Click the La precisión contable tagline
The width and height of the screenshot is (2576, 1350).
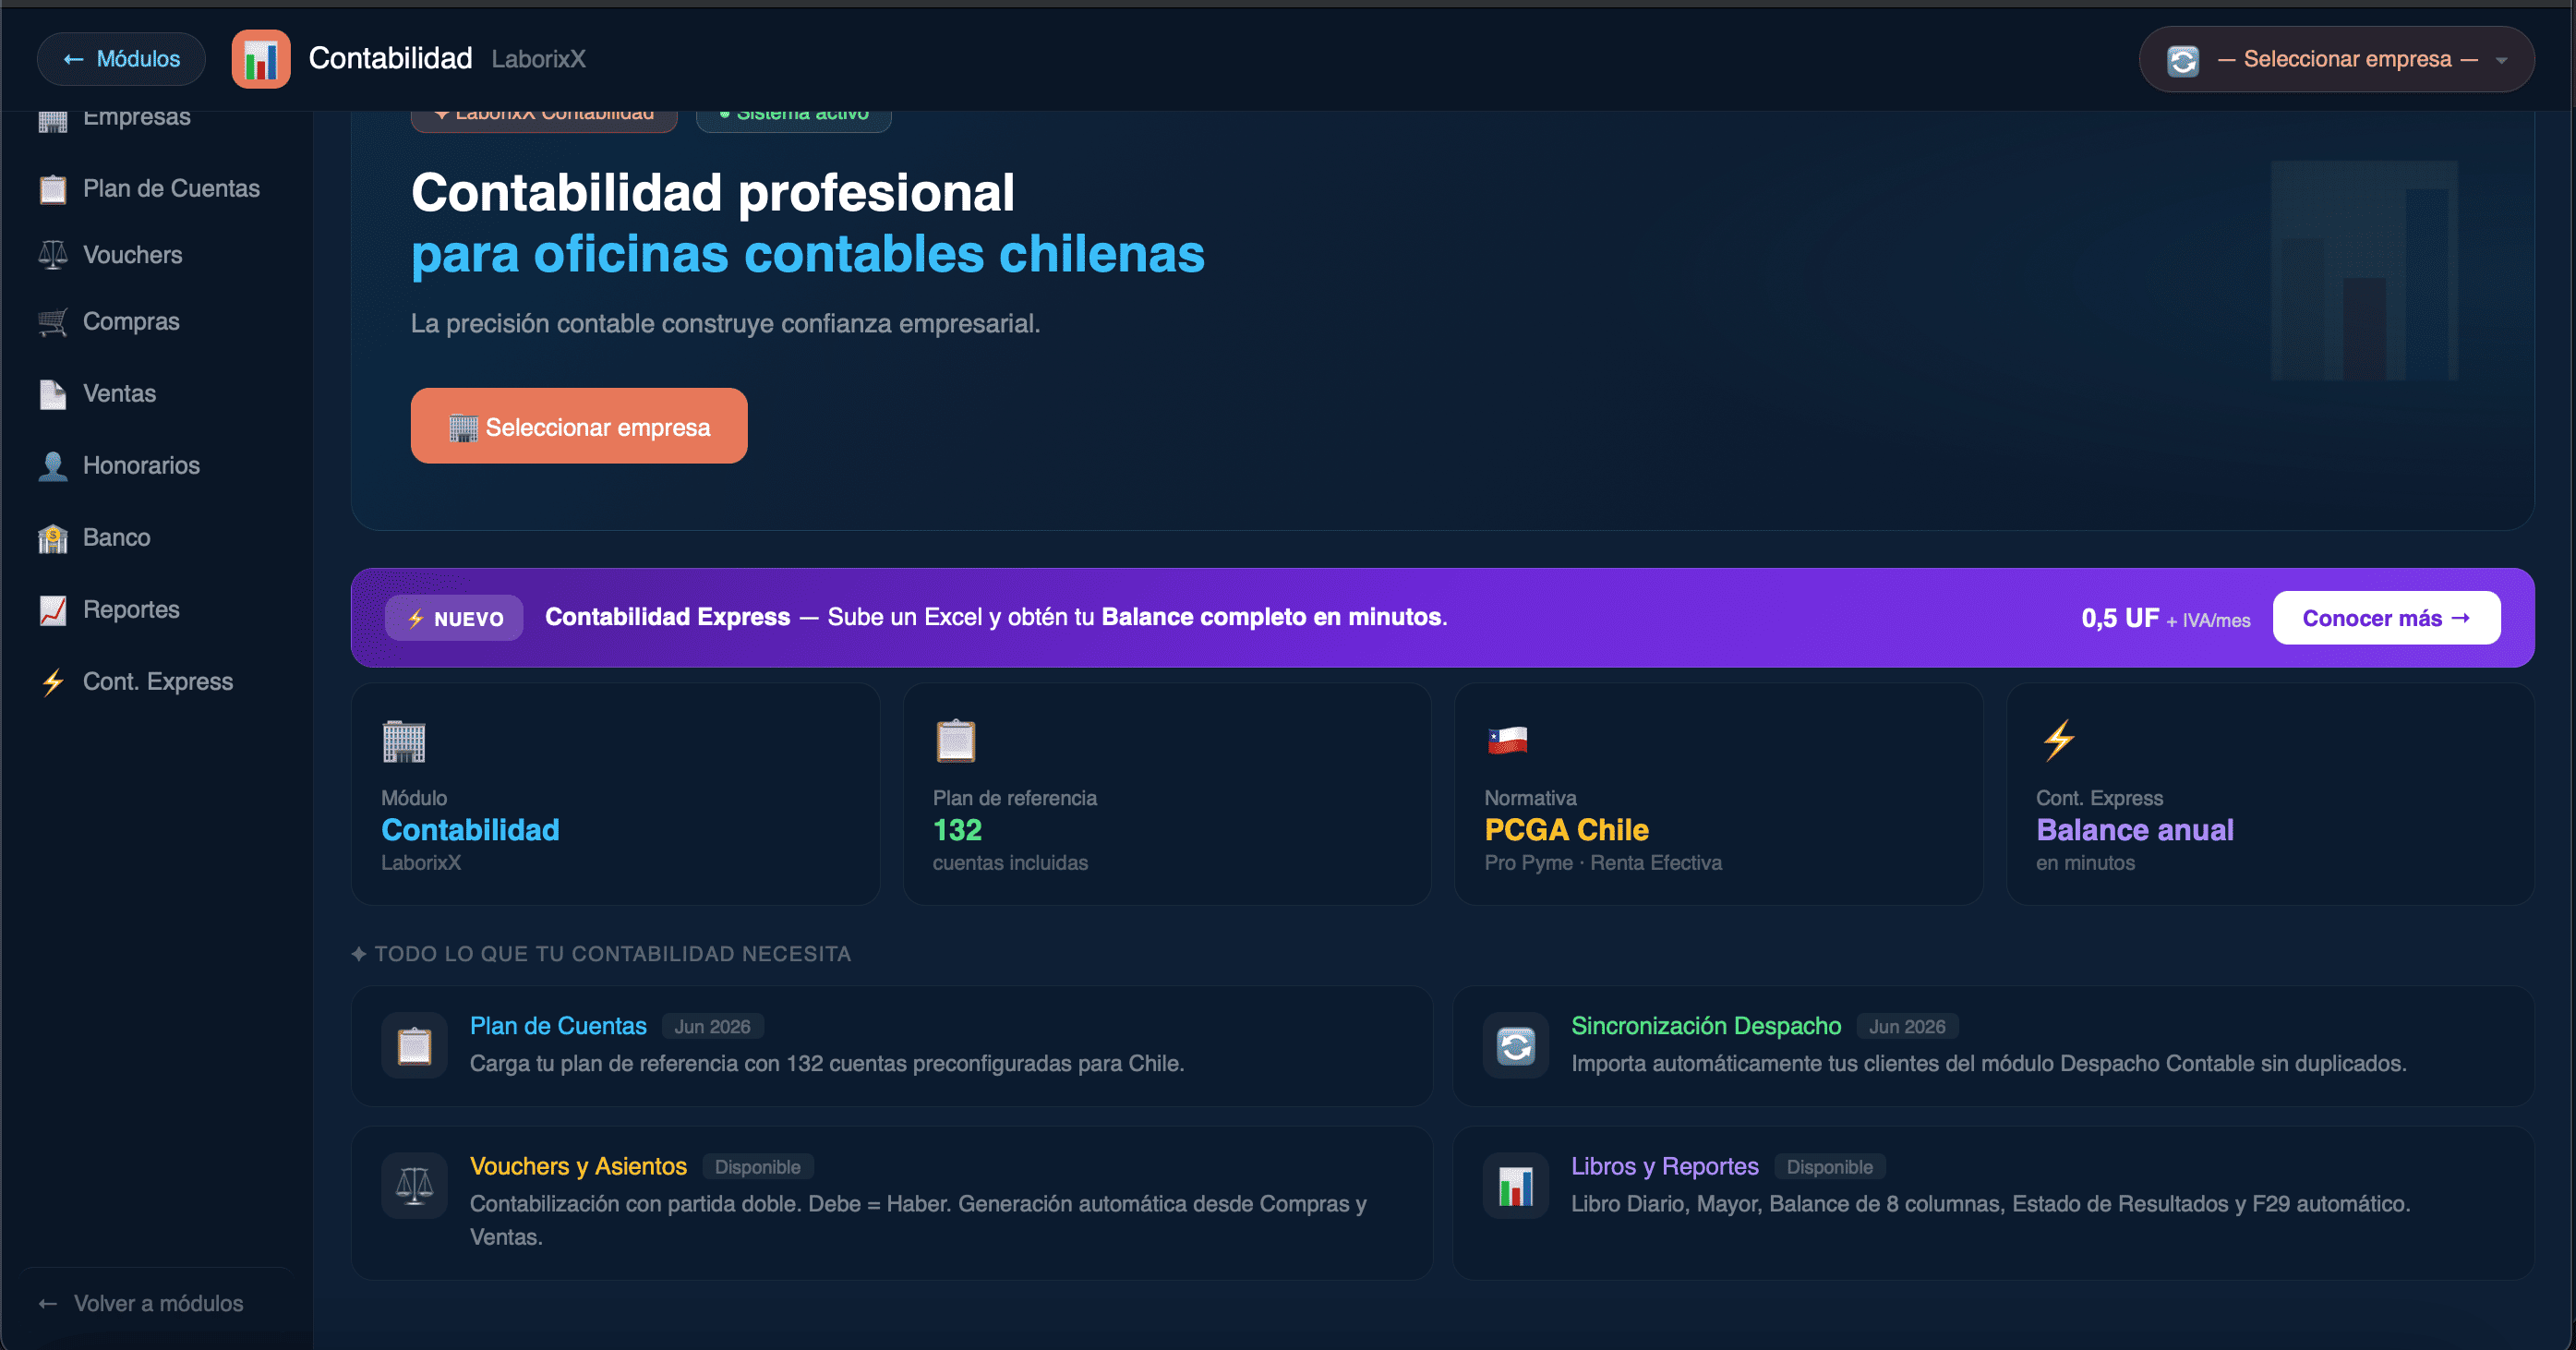coord(725,324)
